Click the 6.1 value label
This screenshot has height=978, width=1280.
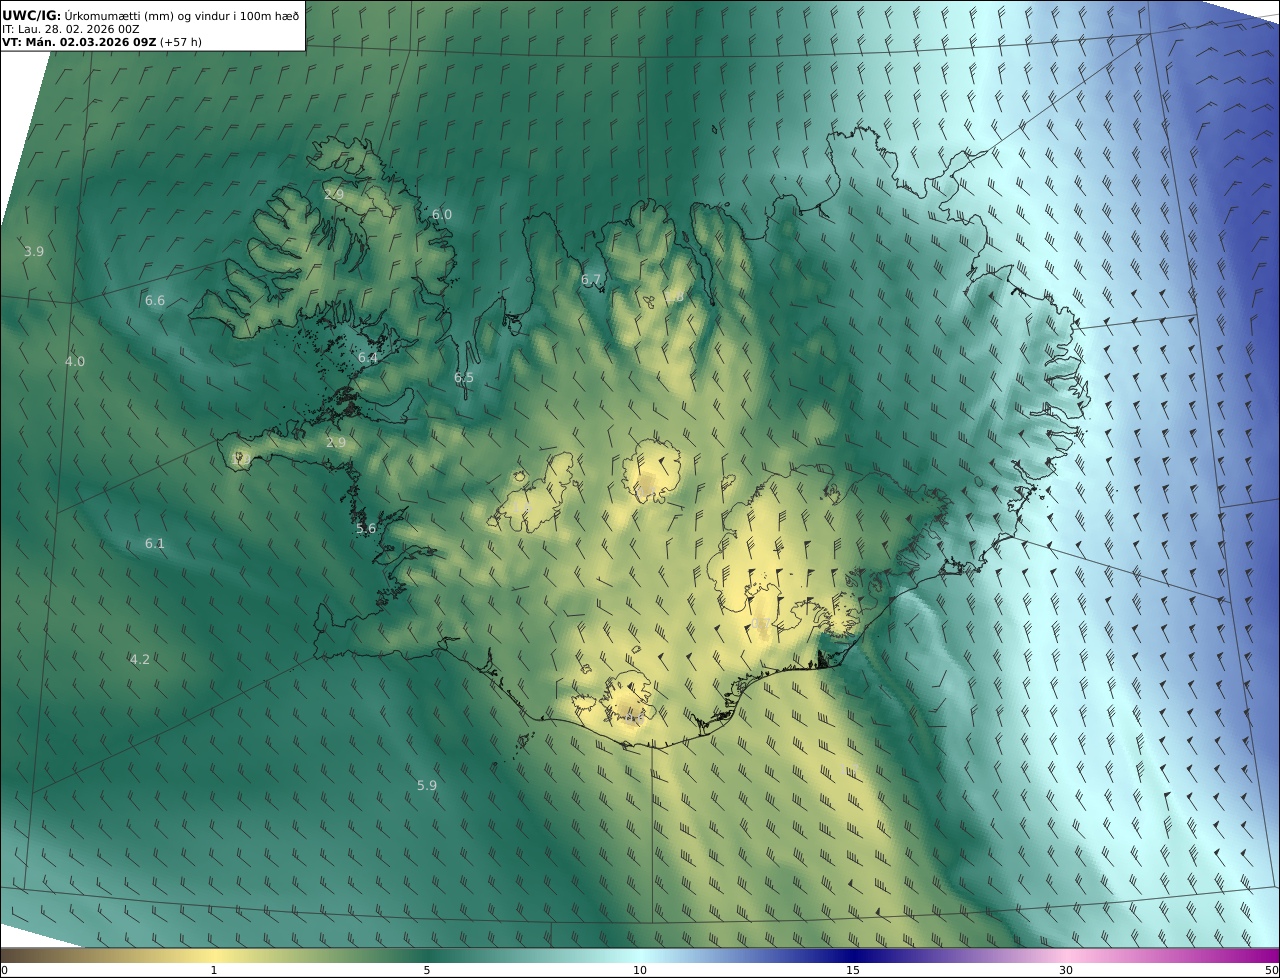pos(155,544)
